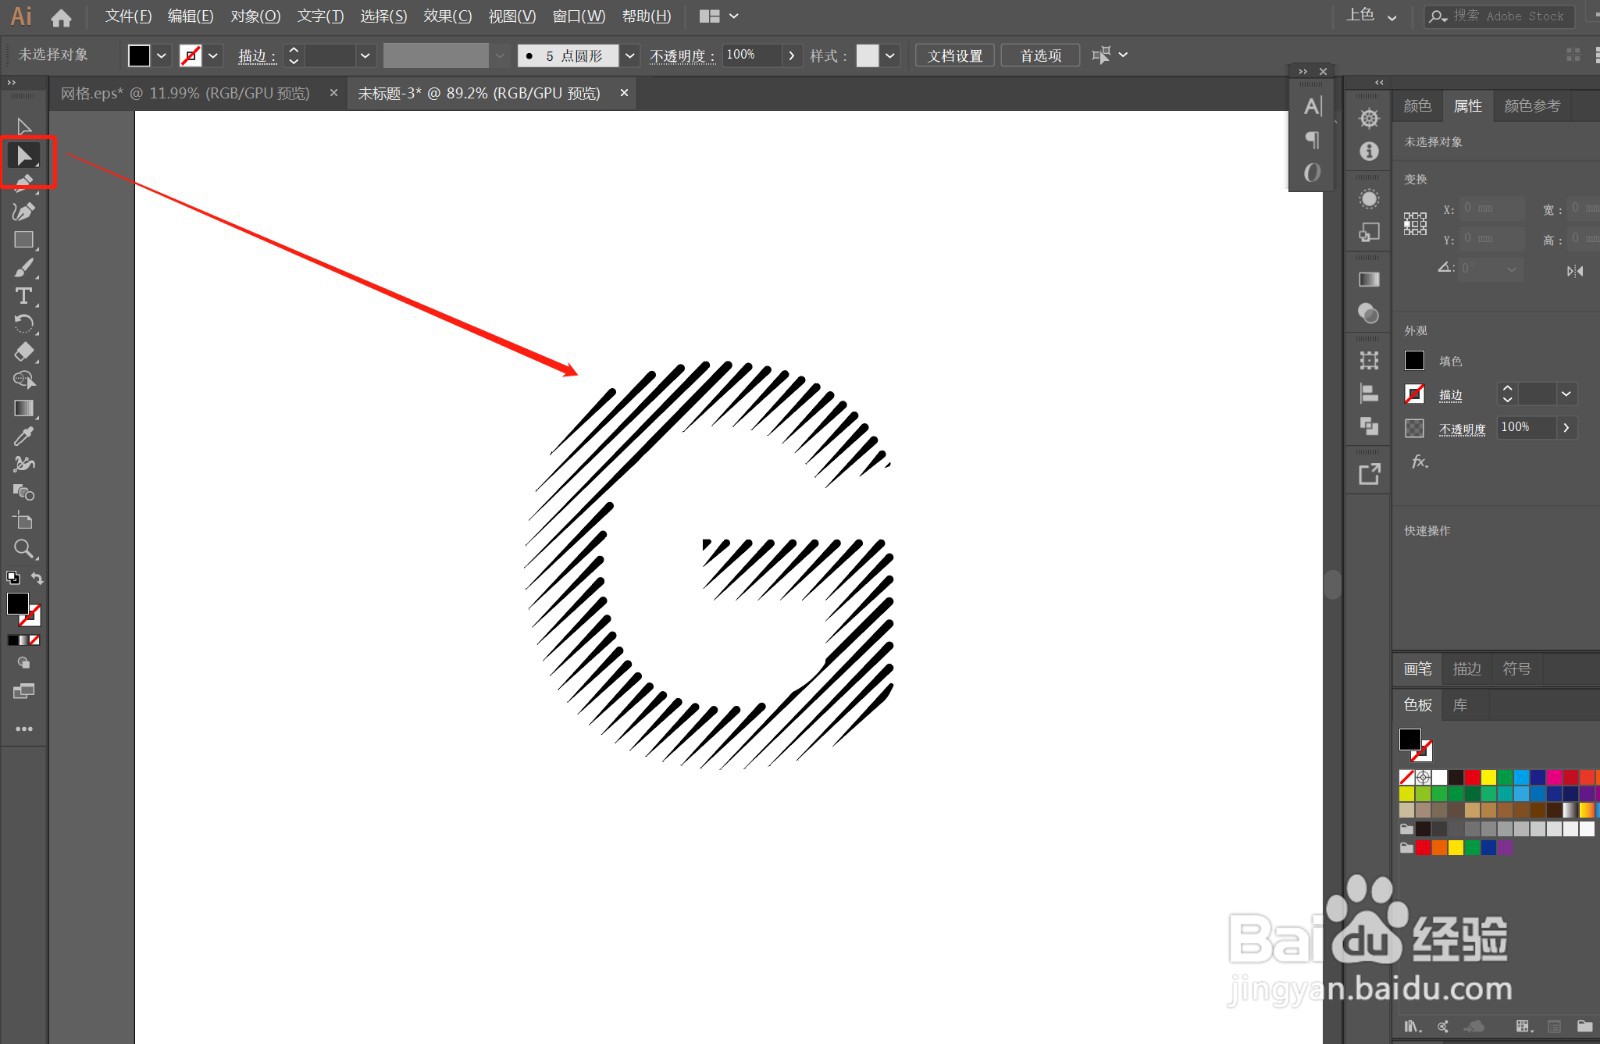
Task: Click the flip horizontal icon in Transform
Action: [x=1575, y=271]
